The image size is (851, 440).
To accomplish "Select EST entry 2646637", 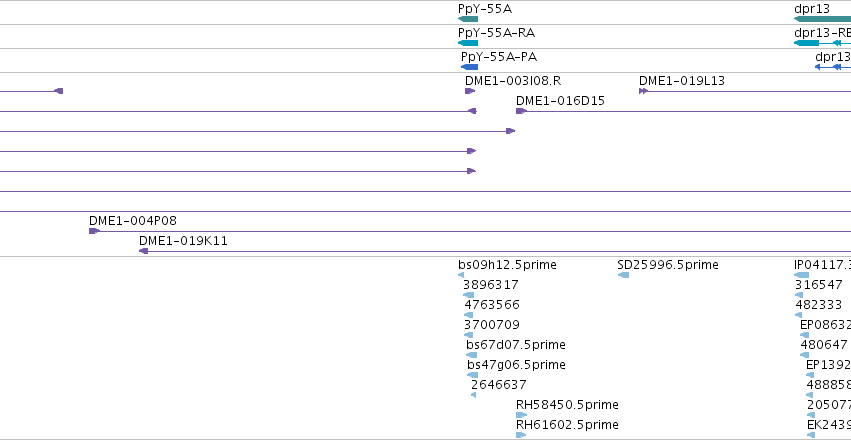I will [499, 385].
